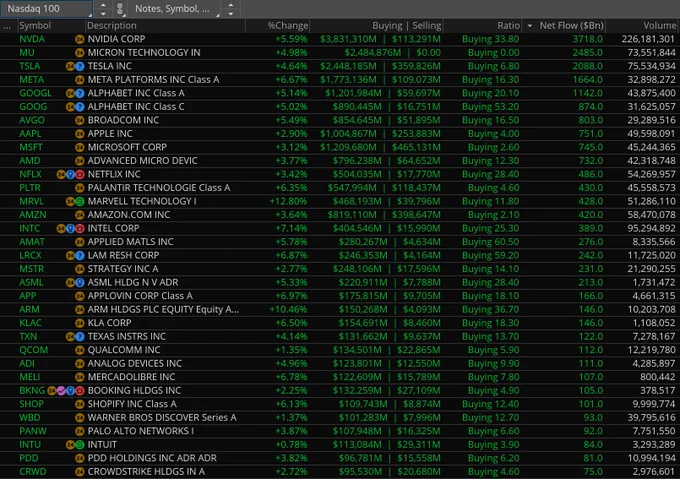Sort by the Symbol column header

[35, 26]
